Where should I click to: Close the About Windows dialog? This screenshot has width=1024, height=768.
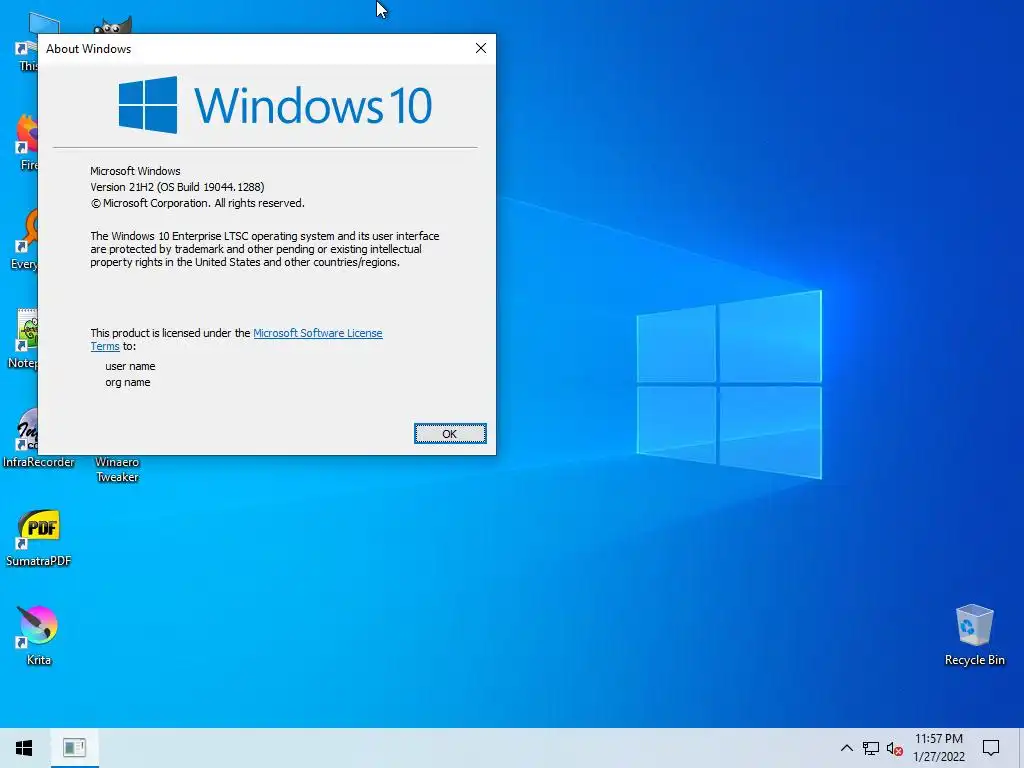(481, 48)
